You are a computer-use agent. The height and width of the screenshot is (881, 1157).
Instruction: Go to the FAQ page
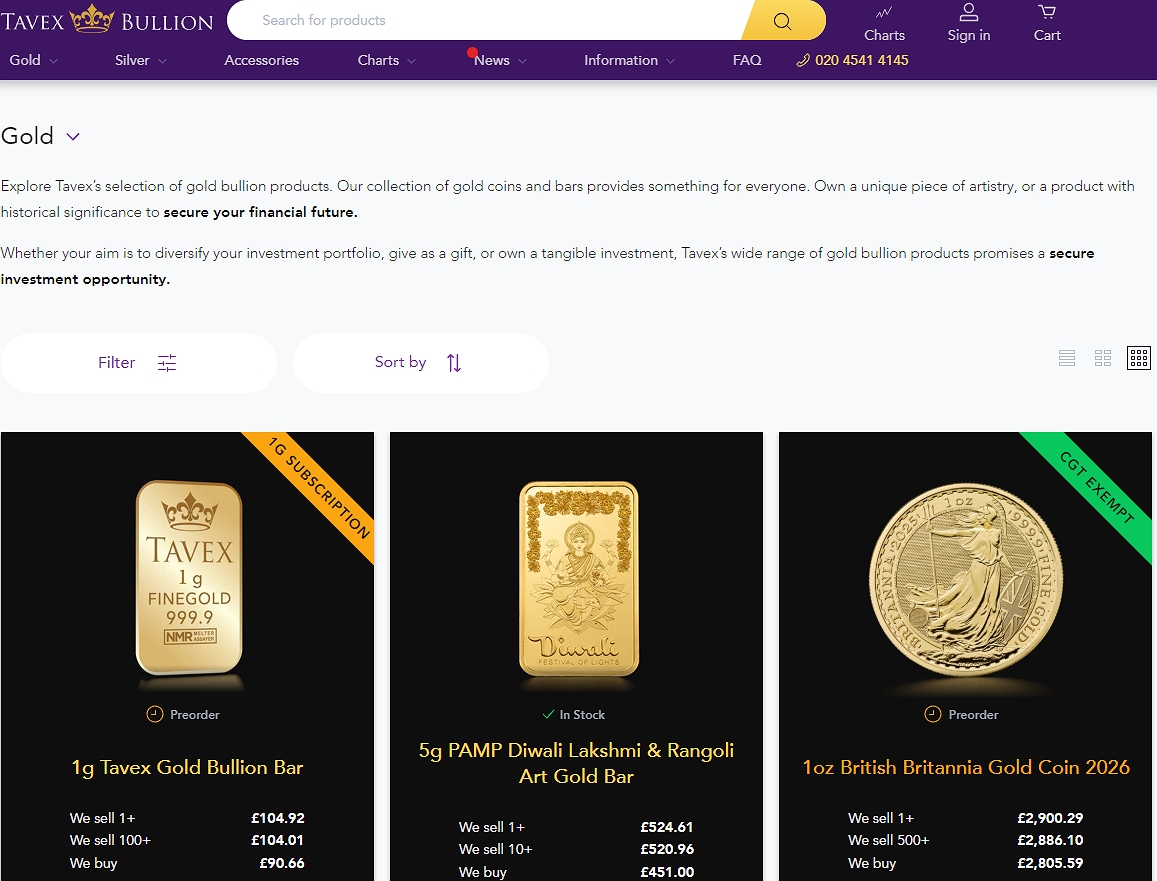pyautogui.click(x=747, y=60)
